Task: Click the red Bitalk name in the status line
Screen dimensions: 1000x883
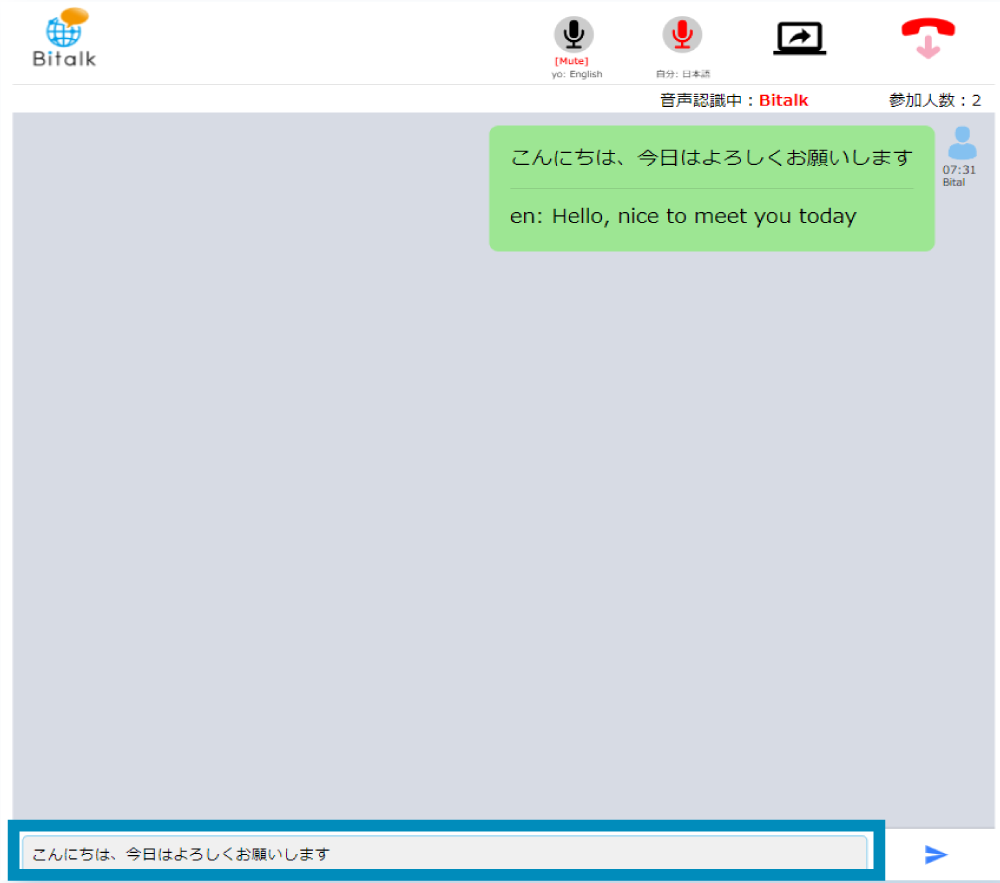Action: 783,100
